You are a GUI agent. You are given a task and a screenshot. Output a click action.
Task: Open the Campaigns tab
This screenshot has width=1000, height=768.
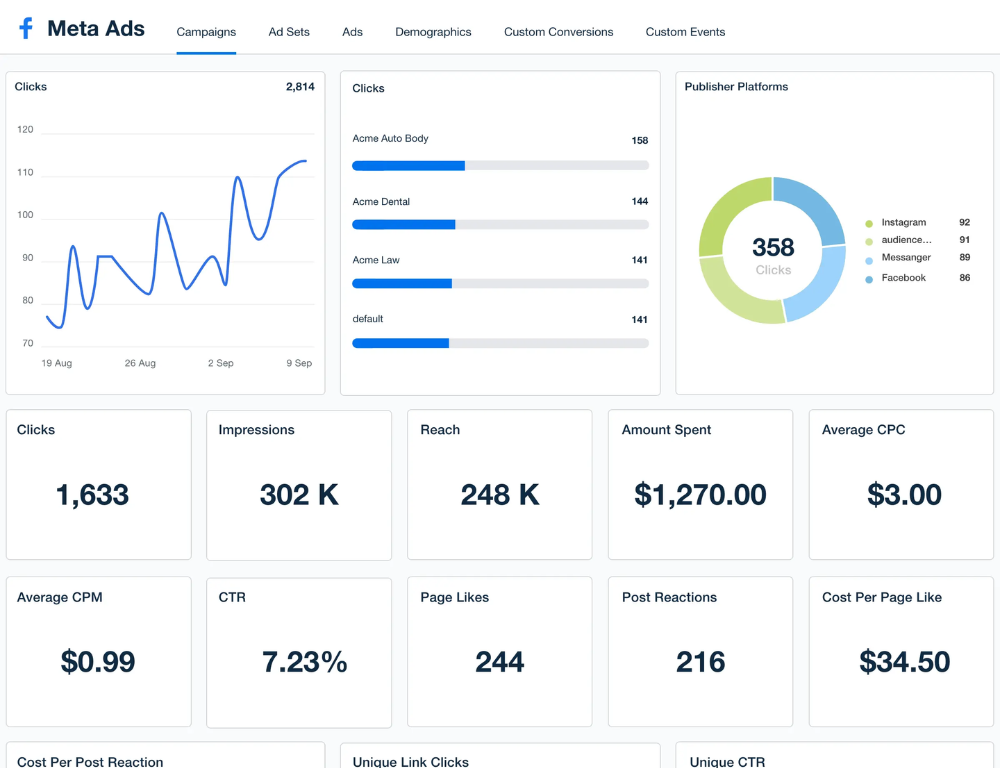pyautogui.click(x=206, y=32)
